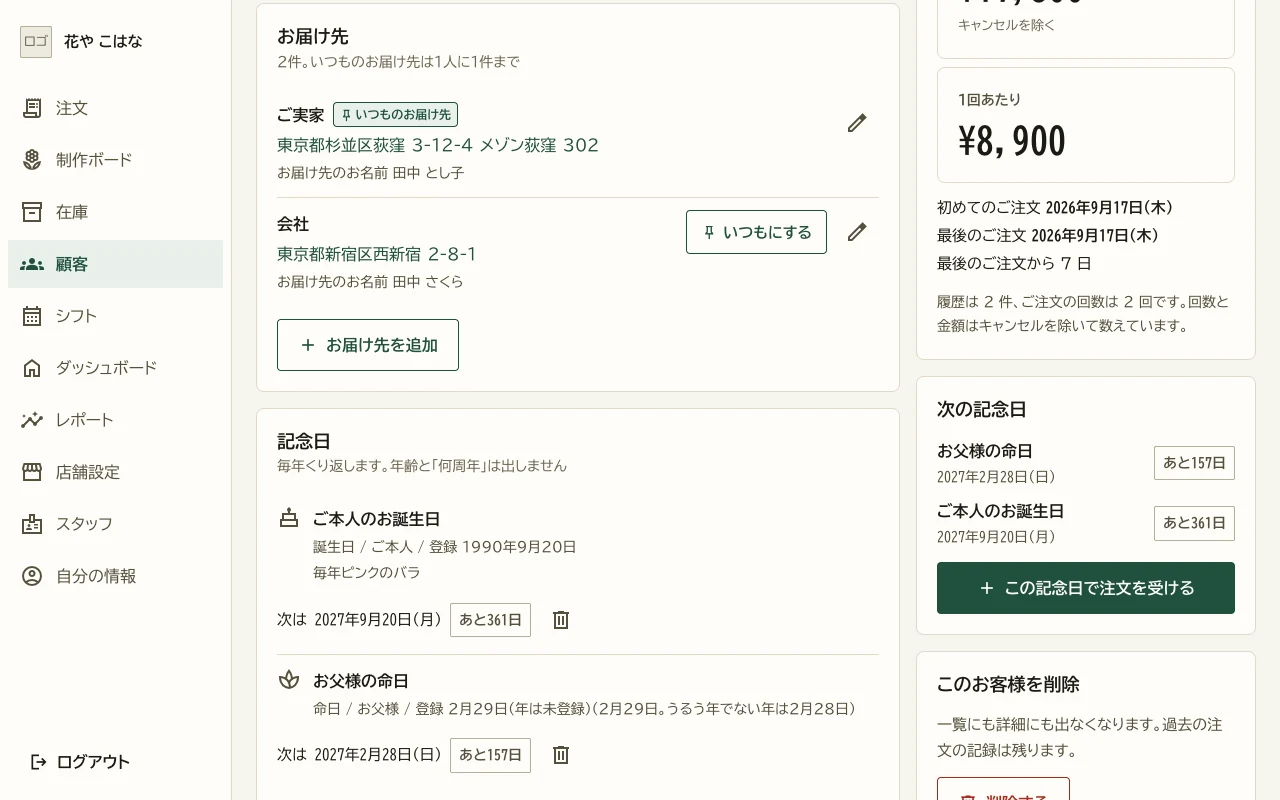Select レポート menu entry
This screenshot has height=800, width=1280.
tap(116, 420)
